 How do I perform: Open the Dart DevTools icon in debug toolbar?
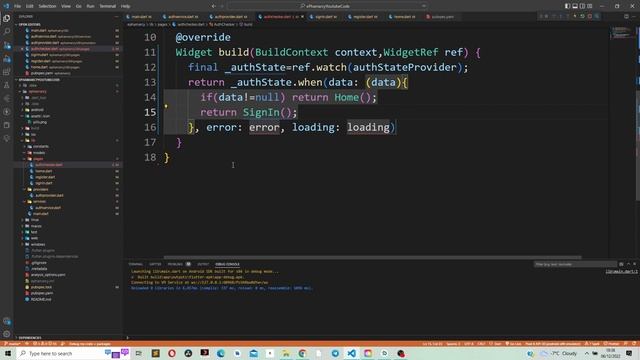(x=597, y=16)
